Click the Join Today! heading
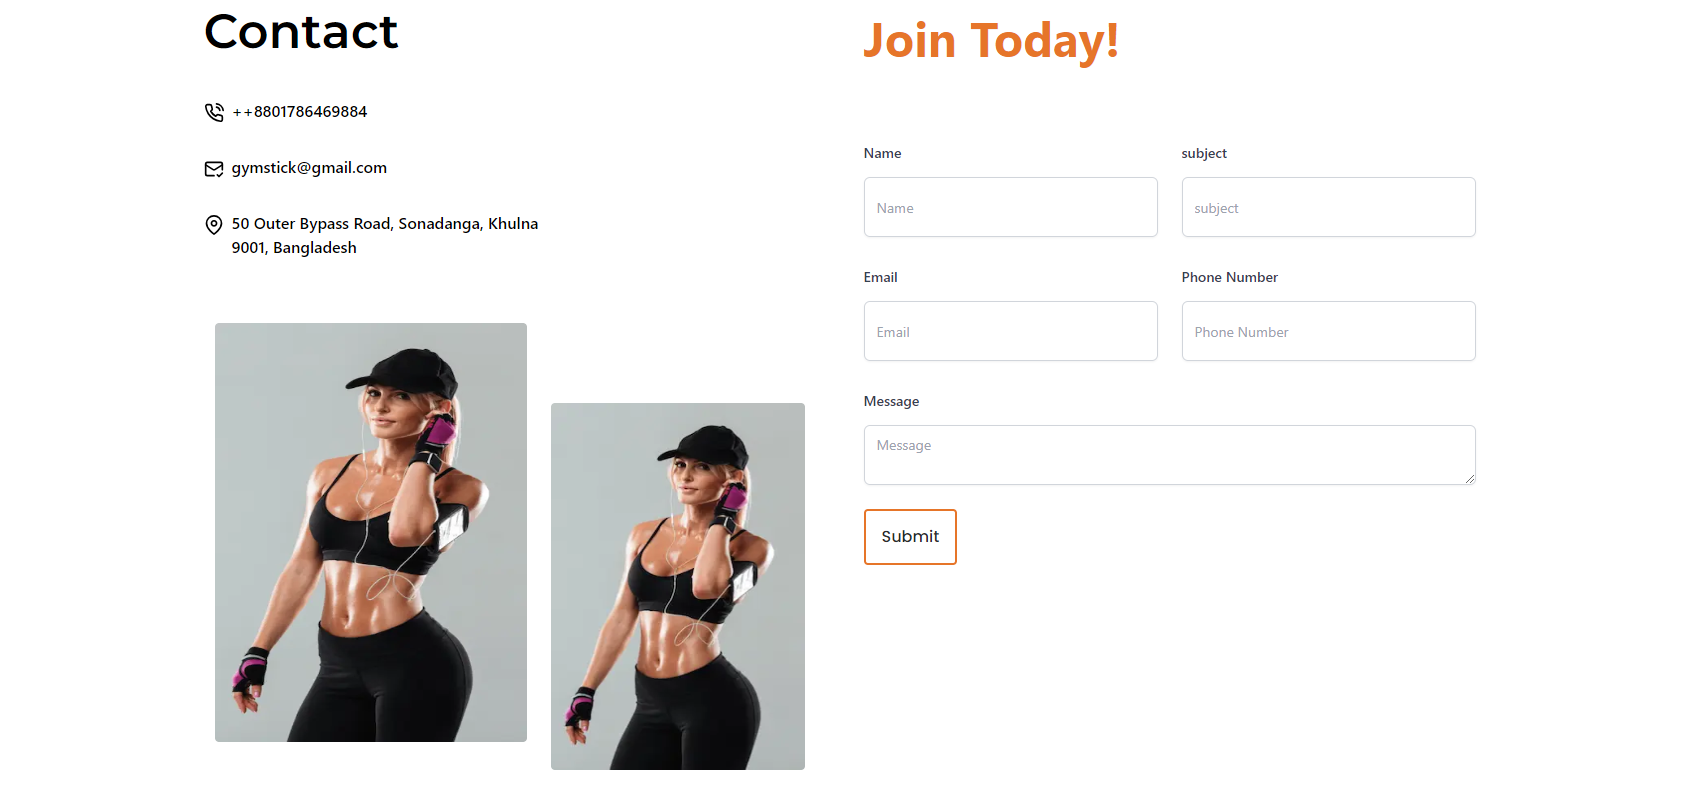The width and height of the screenshot is (1692, 788). (991, 42)
